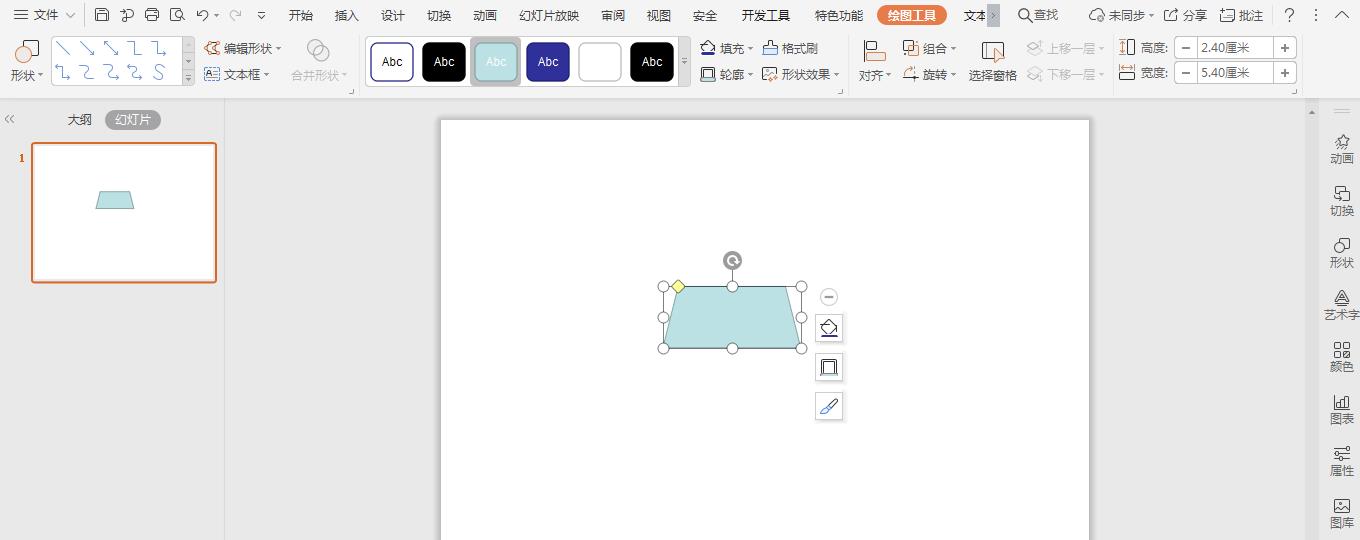
Task: Collapse the ribbon with the up chevron
Action: click(x=1341, y=15)
